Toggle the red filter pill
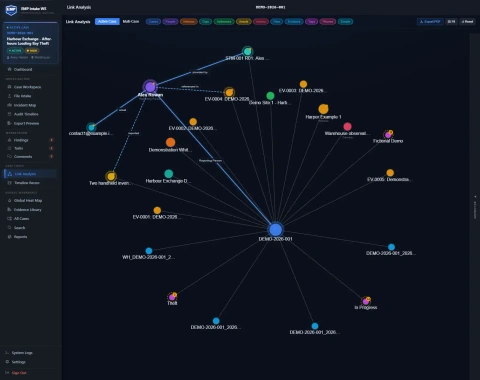 [261, 22]
